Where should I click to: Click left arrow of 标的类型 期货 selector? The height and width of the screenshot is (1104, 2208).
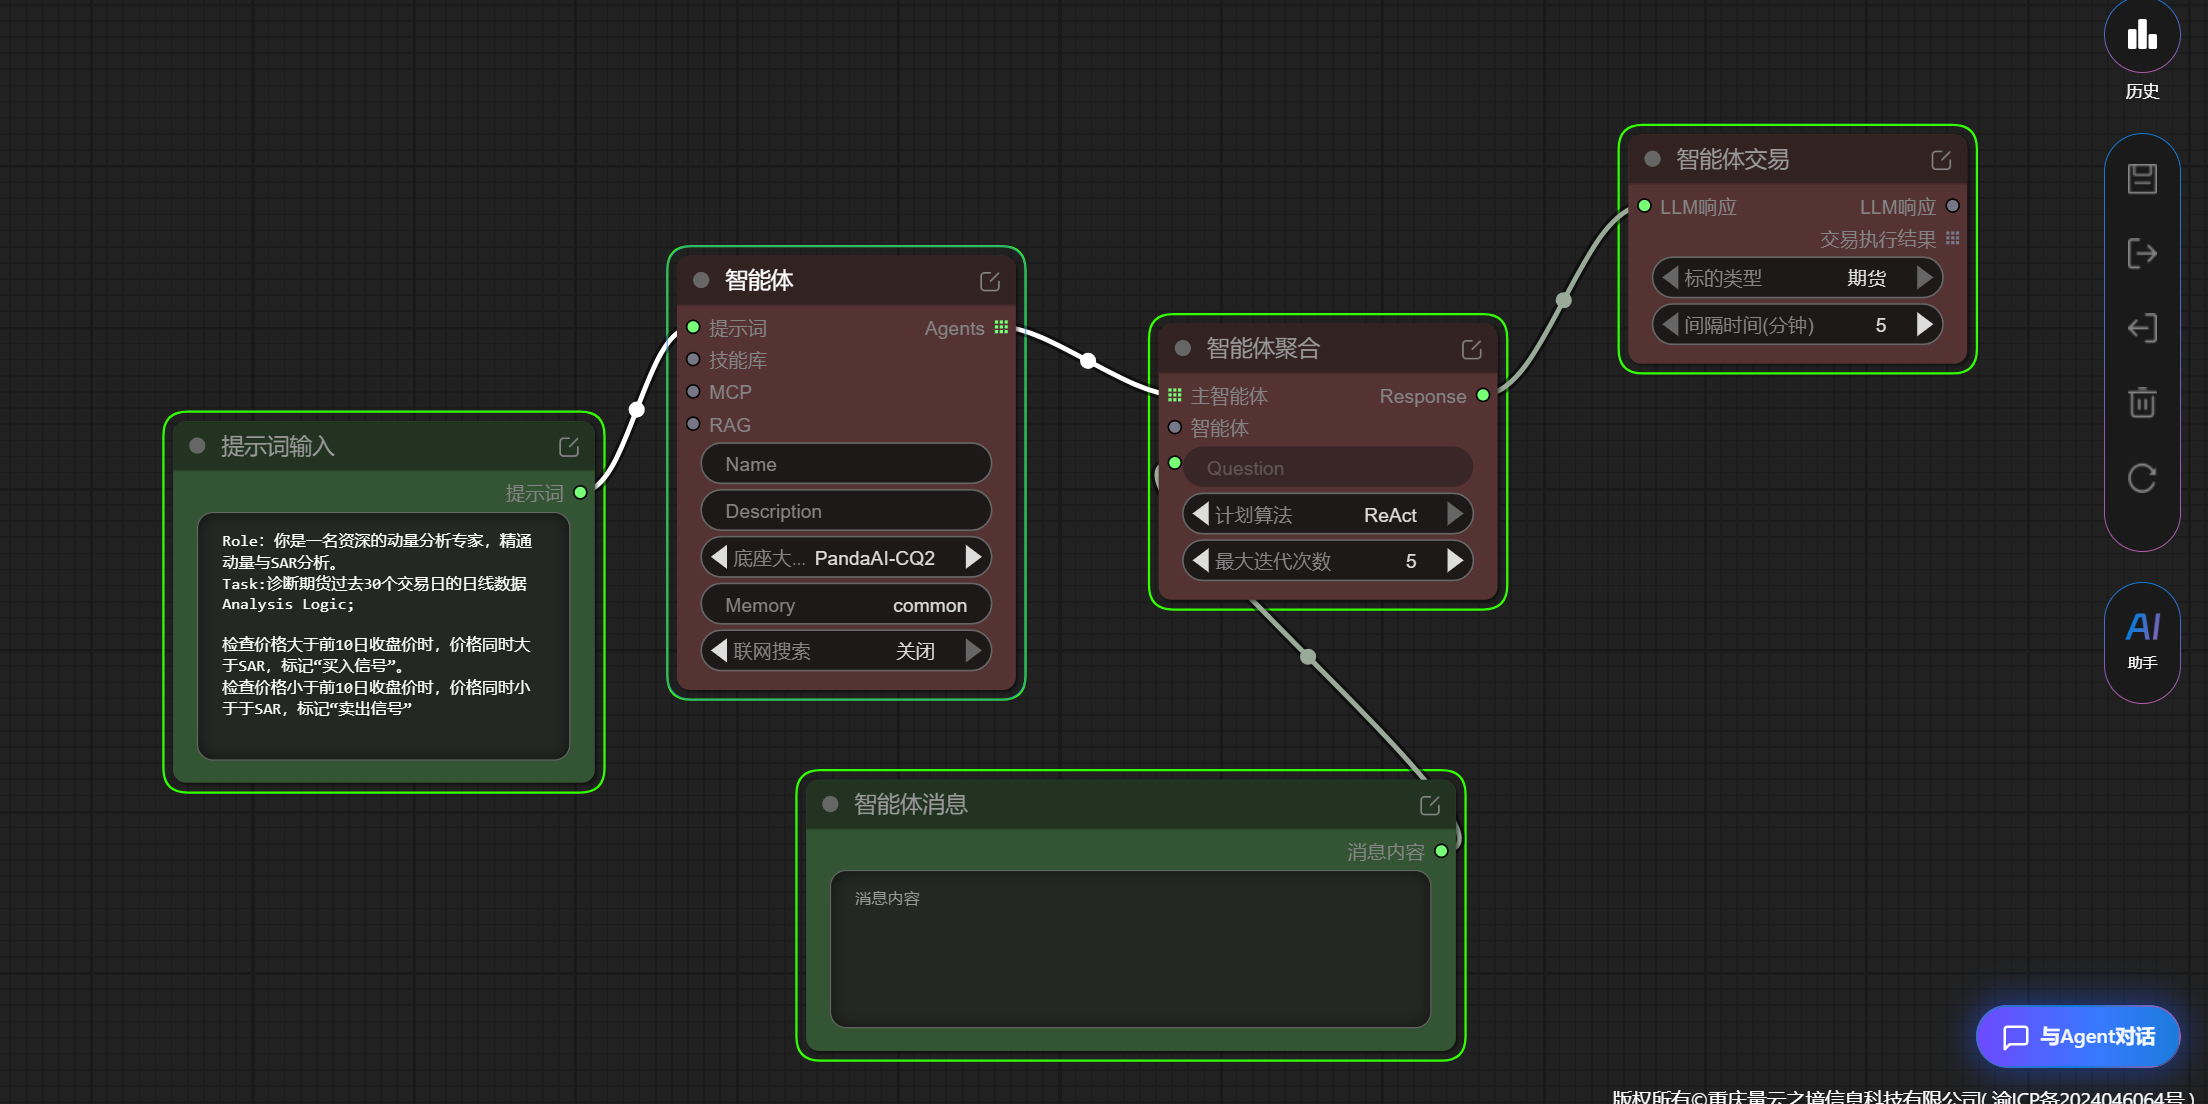(1670, 278)
